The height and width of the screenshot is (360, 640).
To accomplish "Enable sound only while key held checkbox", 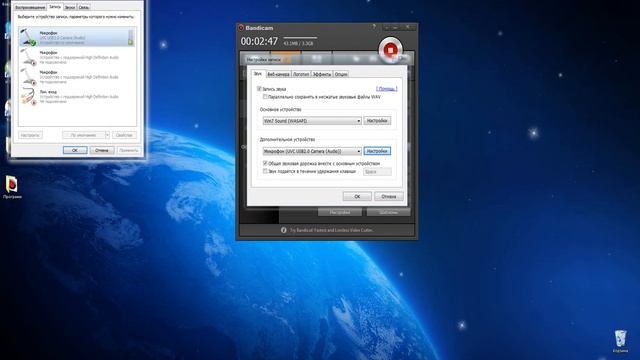I will 265,171.
